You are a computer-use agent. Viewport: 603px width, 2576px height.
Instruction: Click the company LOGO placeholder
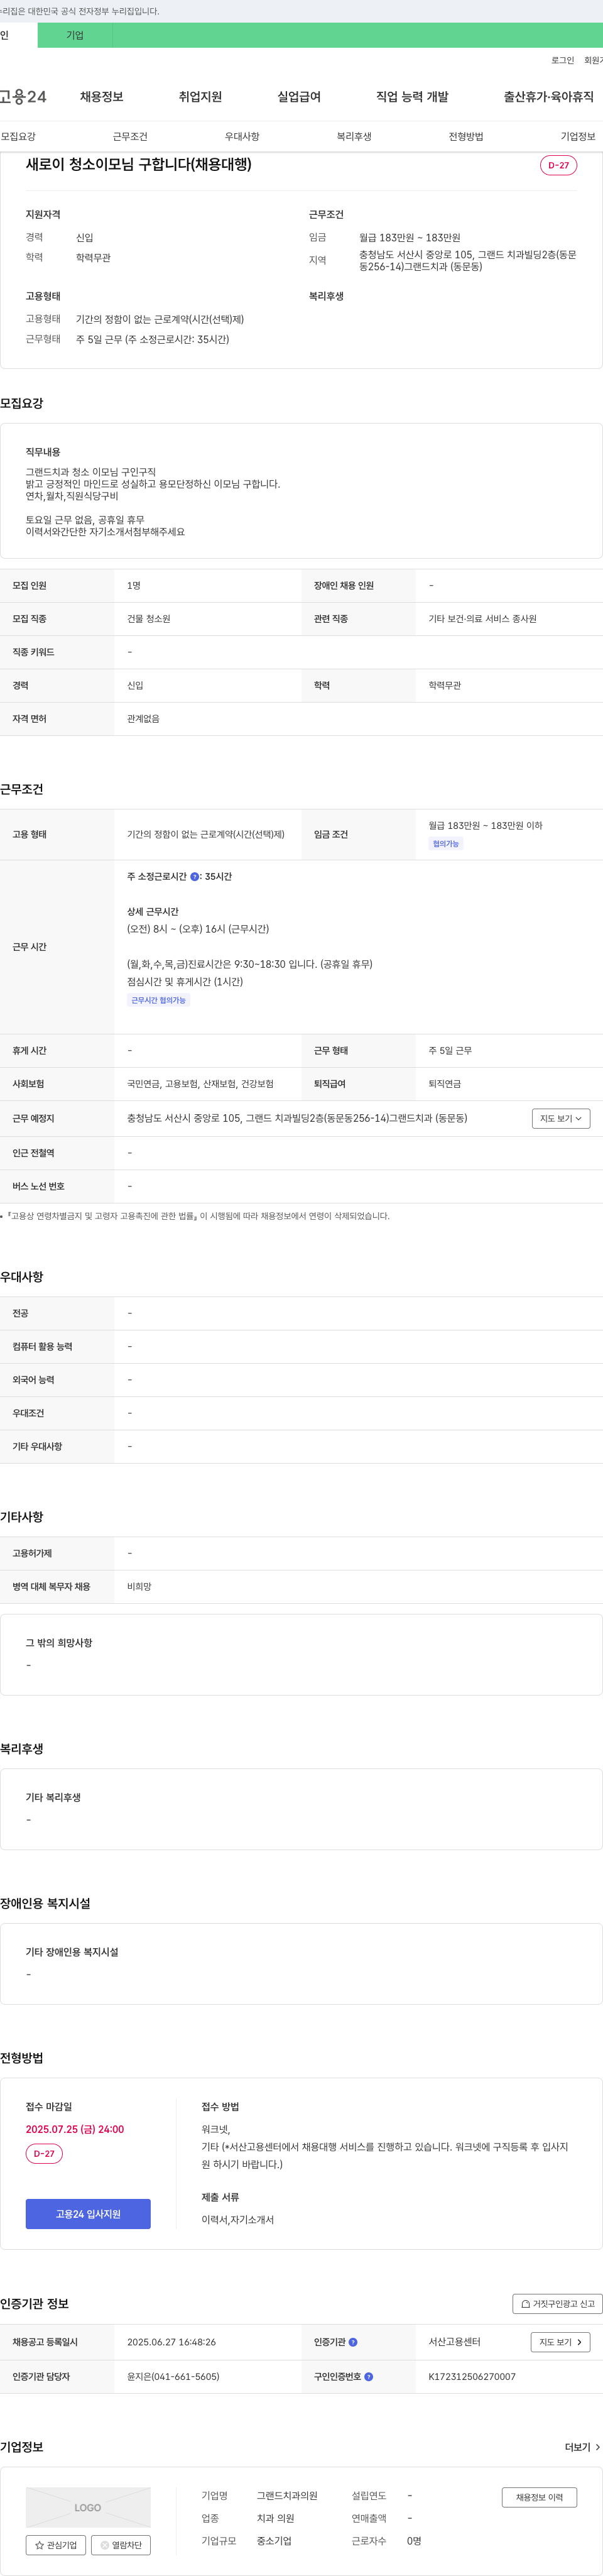tap(88, 2507)
